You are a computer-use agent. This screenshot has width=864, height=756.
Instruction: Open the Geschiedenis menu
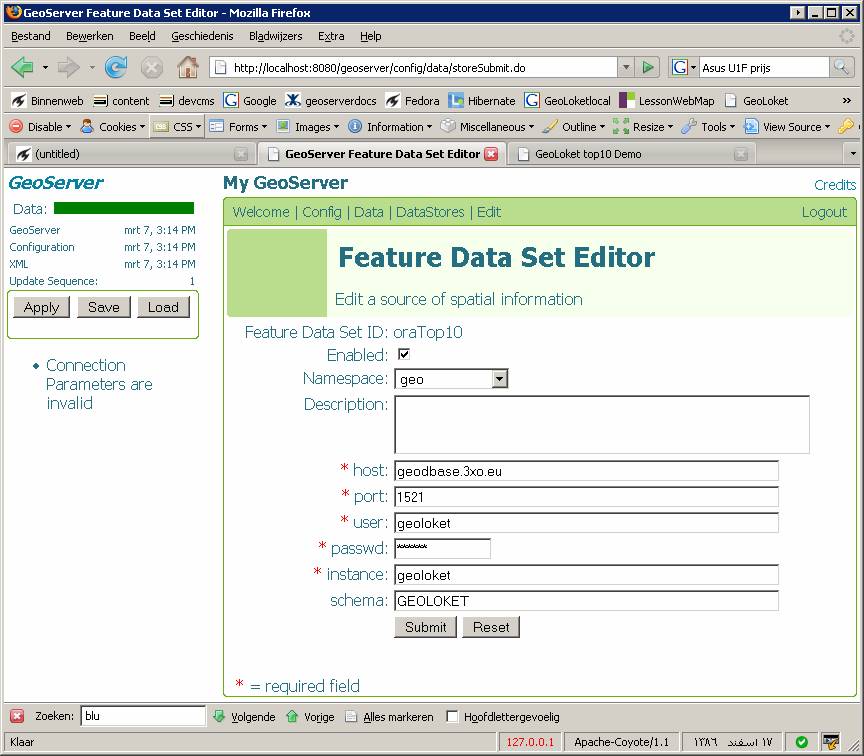[x=202, y=36]
